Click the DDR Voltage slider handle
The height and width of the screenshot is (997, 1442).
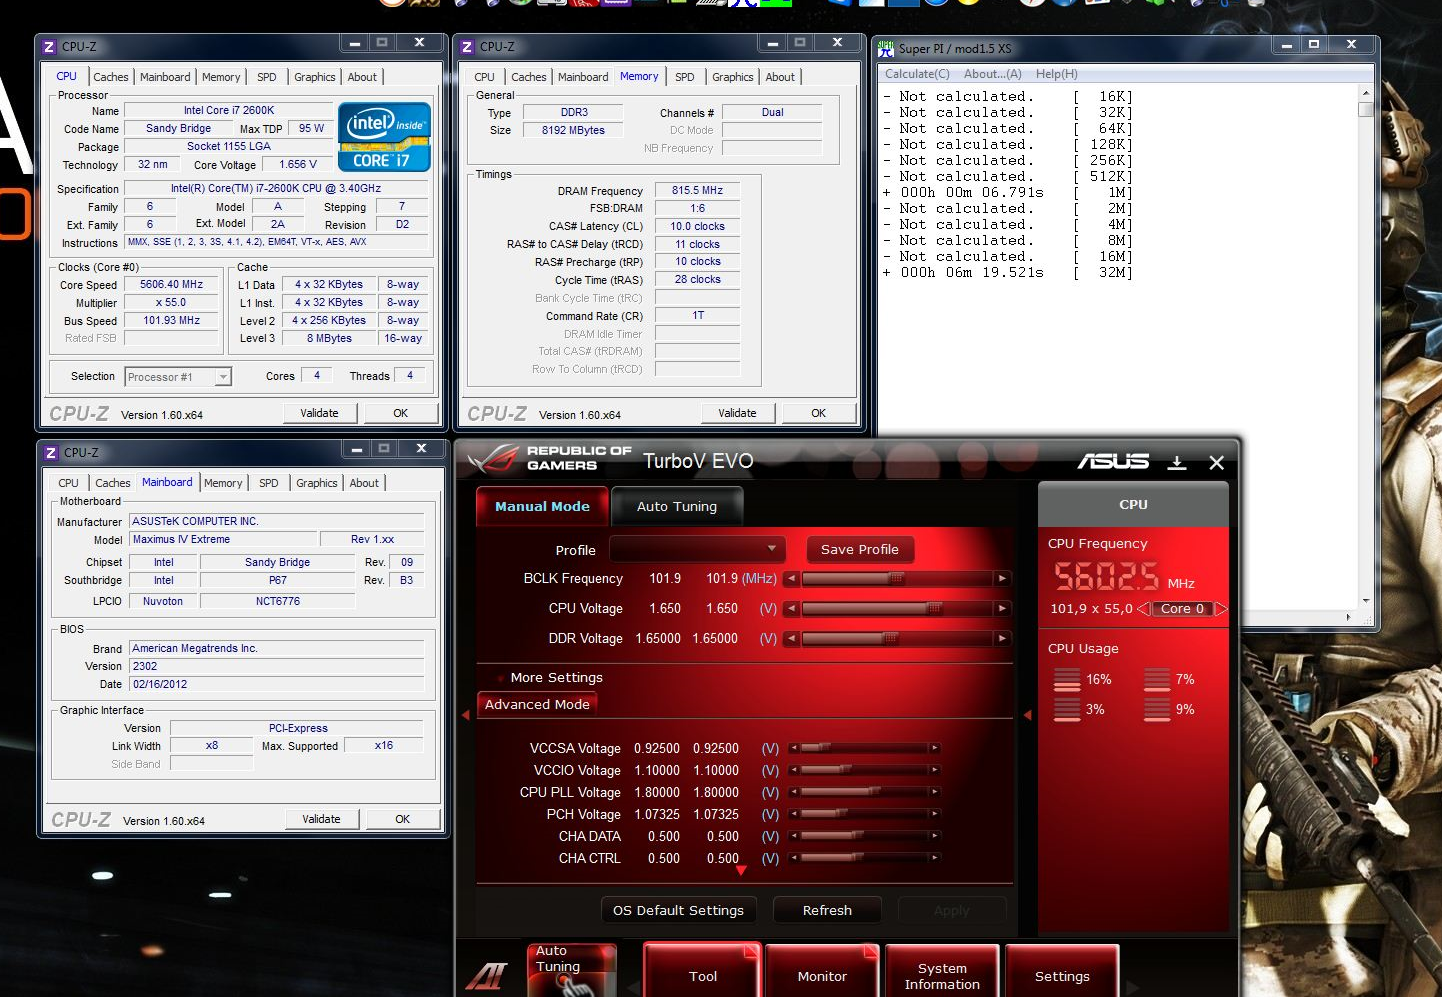point(890,638)
